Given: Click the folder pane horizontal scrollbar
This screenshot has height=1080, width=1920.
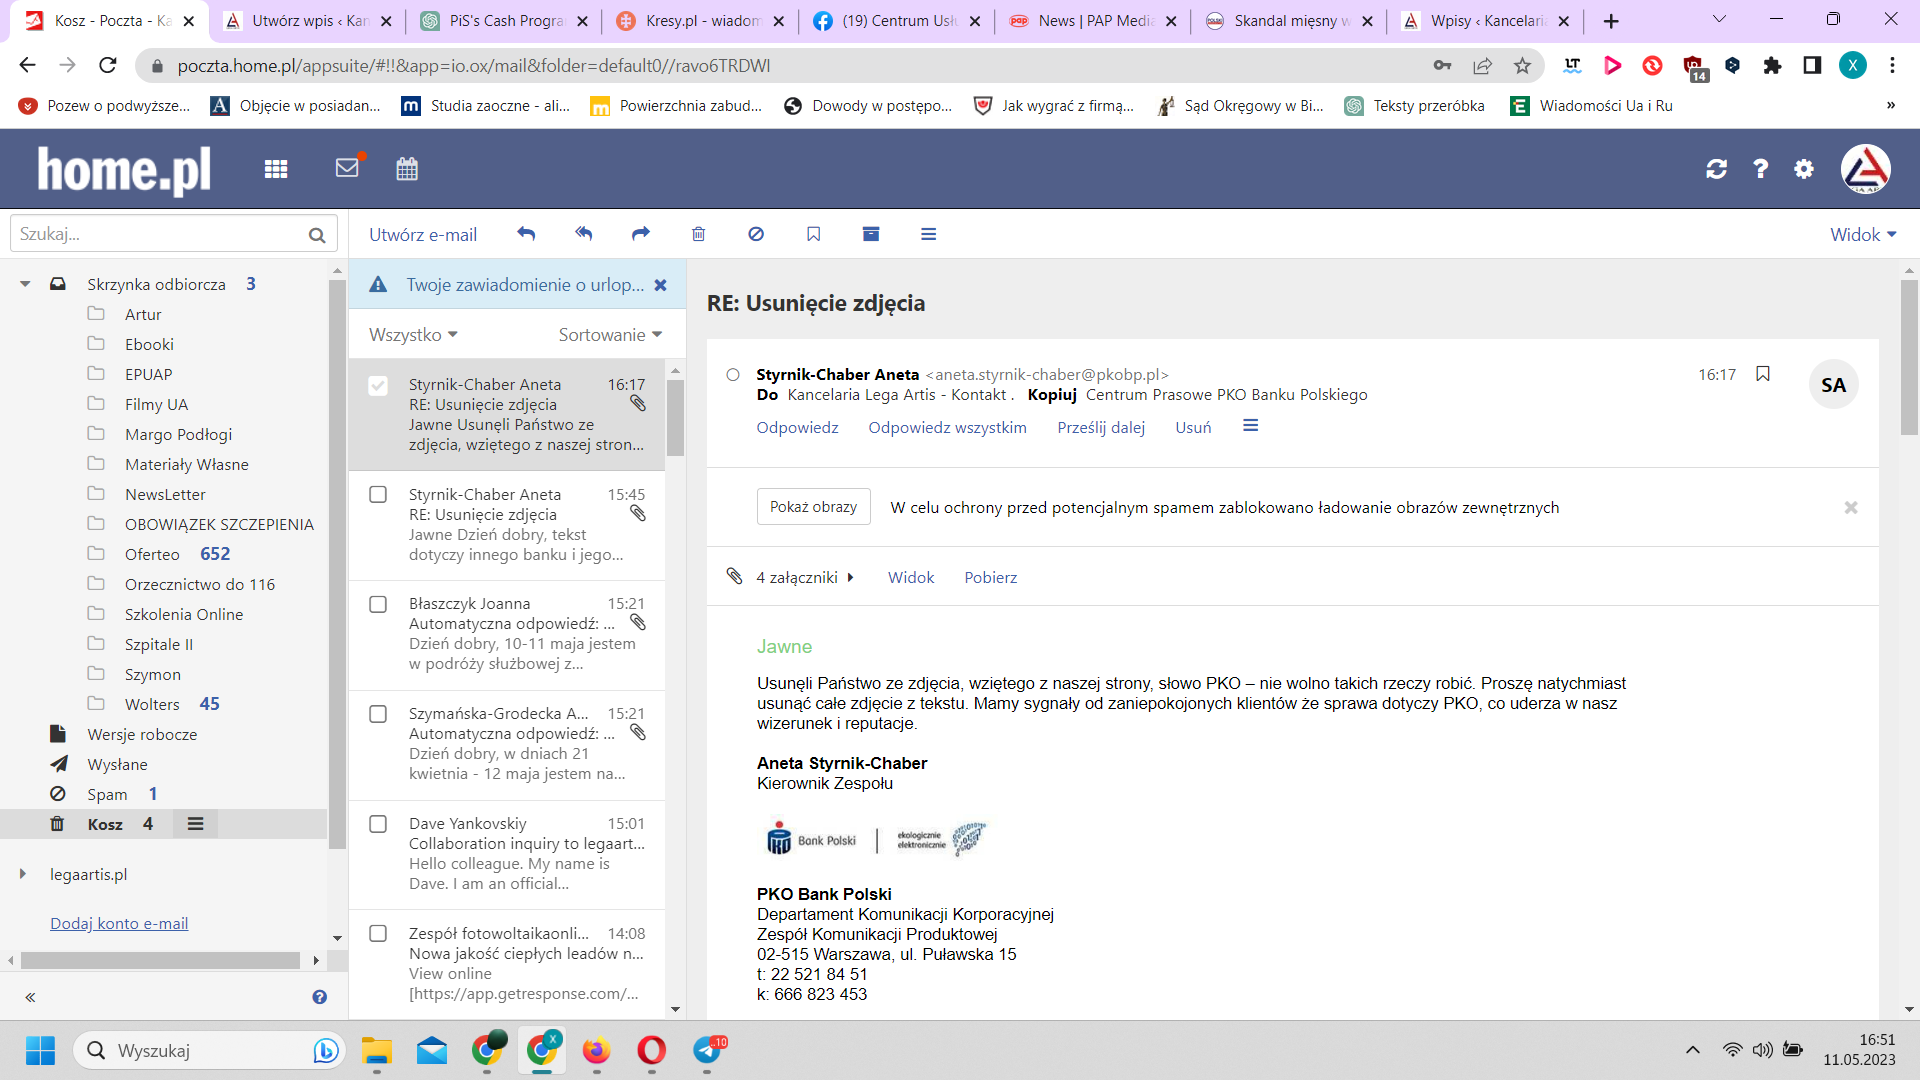Looking at the screenshot, I should coord(160,960).
